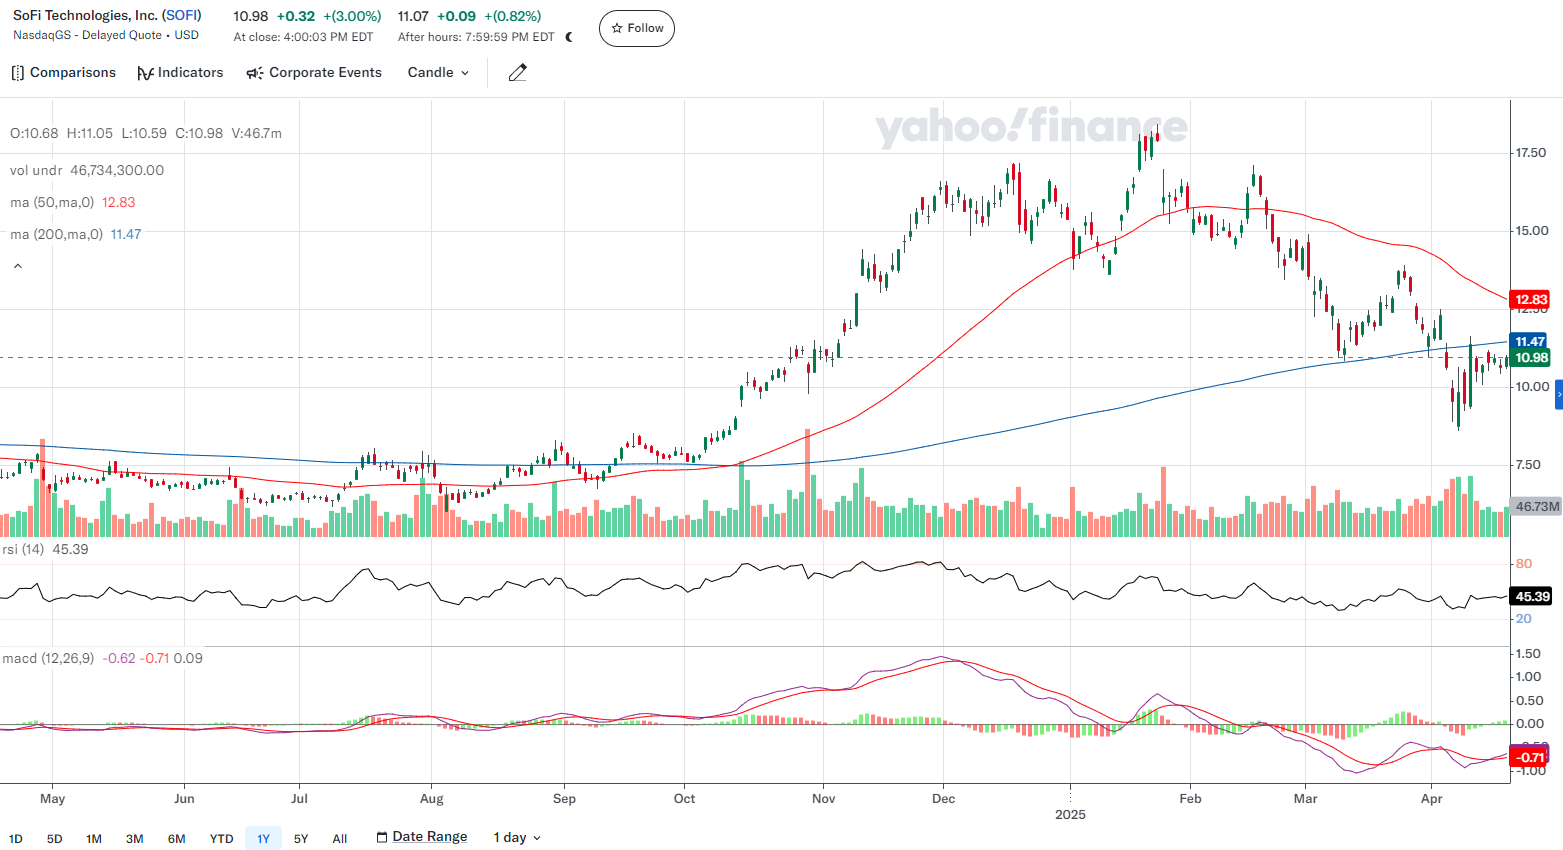1563x850 pixels.
Task: Select the ma (50,ma,0) indicator label
Action: pyautogui.click(x=52, y=202)
